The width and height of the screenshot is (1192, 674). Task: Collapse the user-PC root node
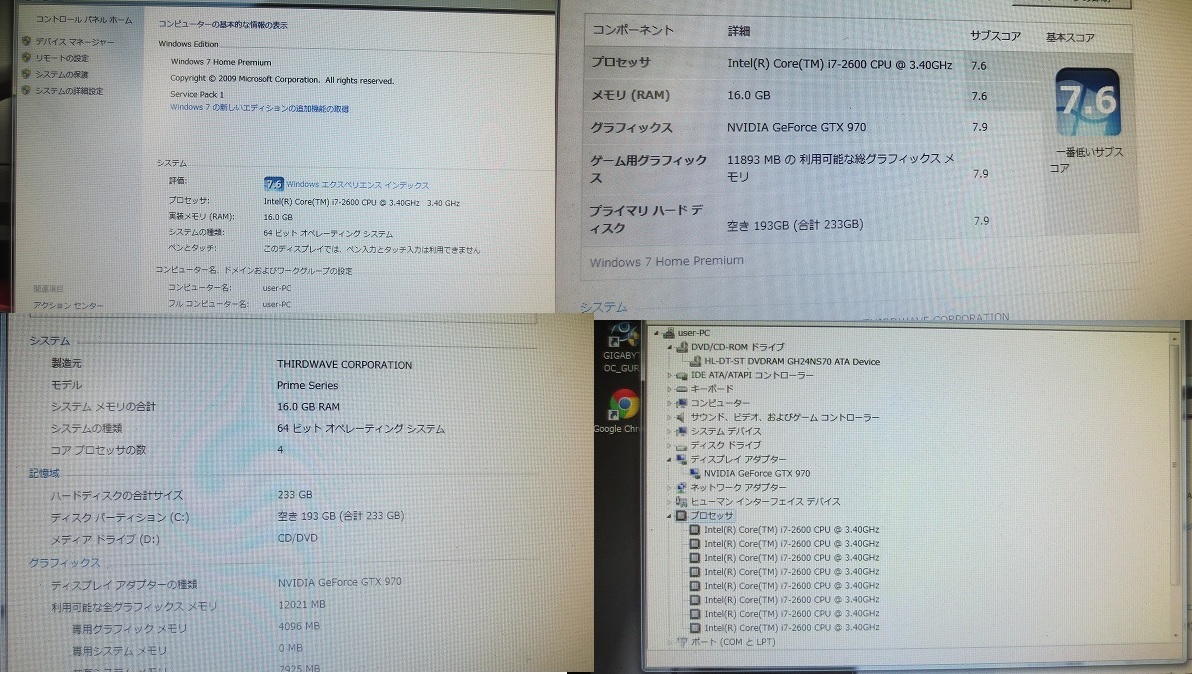(657, 333)
